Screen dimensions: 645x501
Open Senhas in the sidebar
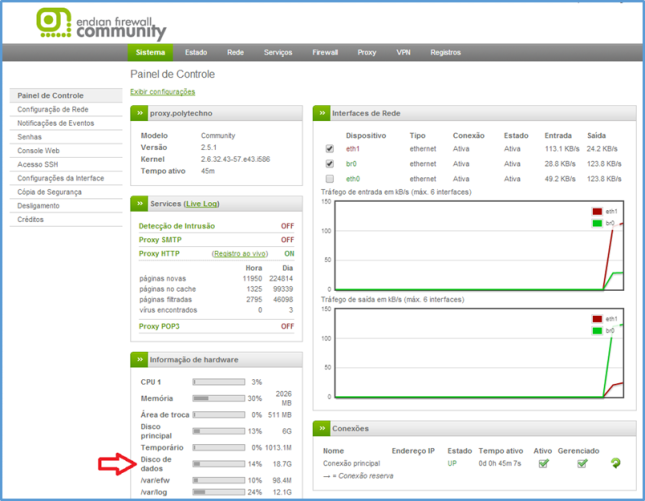click(66, 137)
